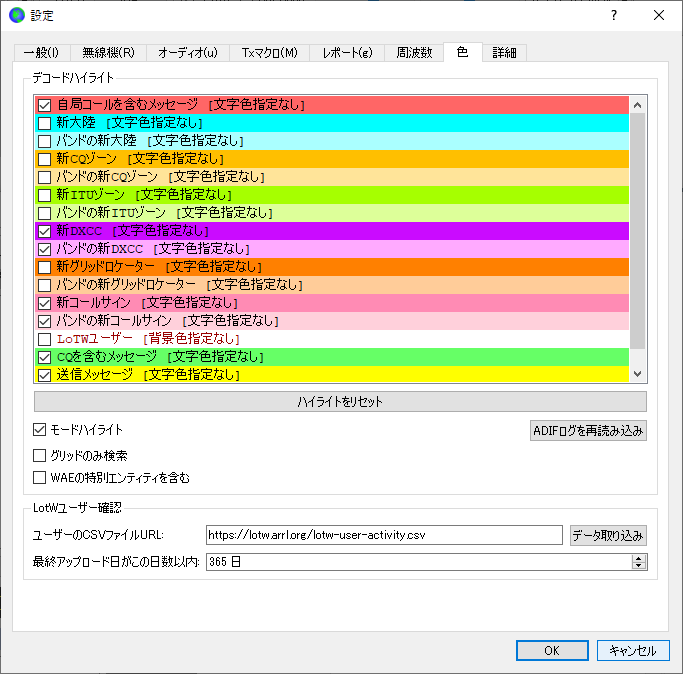Select the Txマクロ(M) tab

pos(269,53)
